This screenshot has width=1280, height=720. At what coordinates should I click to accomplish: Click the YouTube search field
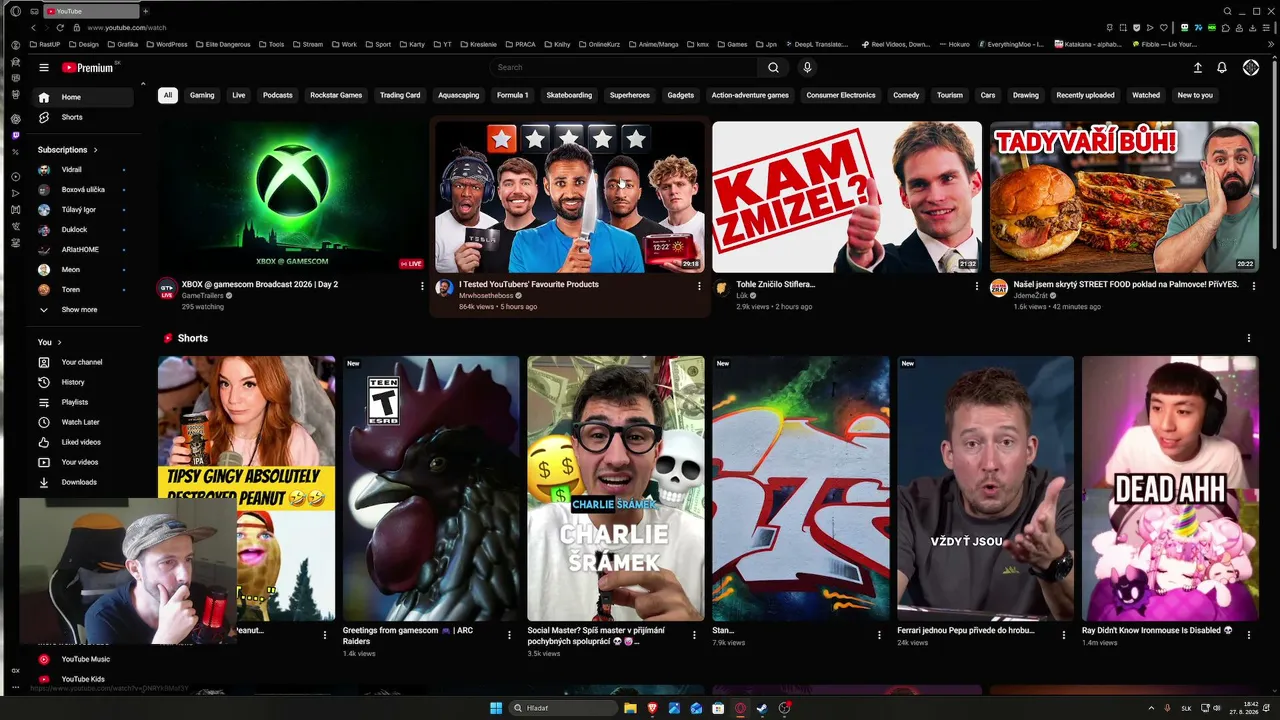(625, 67)
